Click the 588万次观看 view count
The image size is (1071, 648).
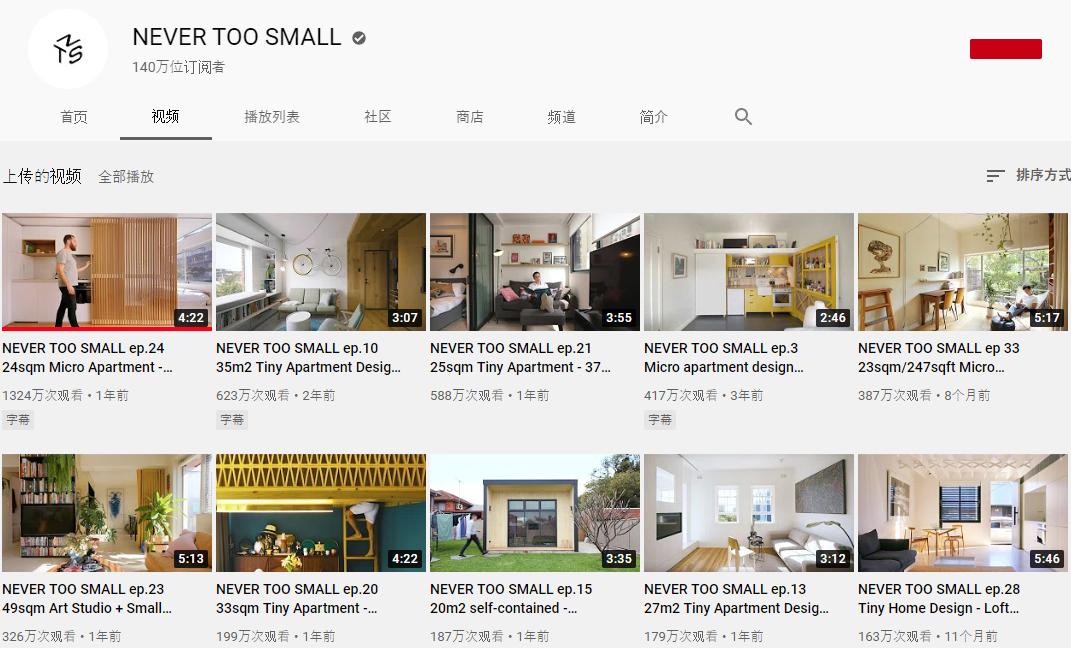(467, 395)
